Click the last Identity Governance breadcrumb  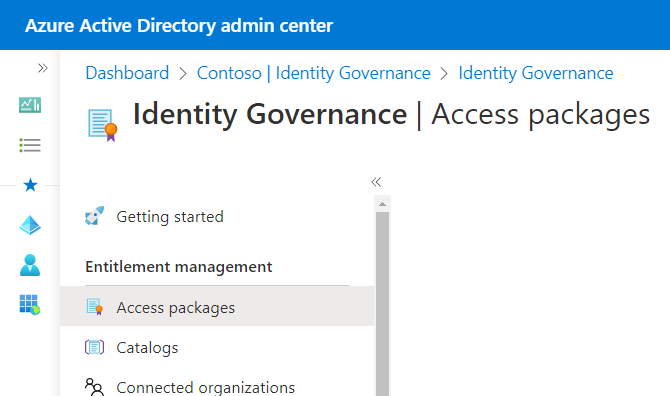click(x=536, y=73)
